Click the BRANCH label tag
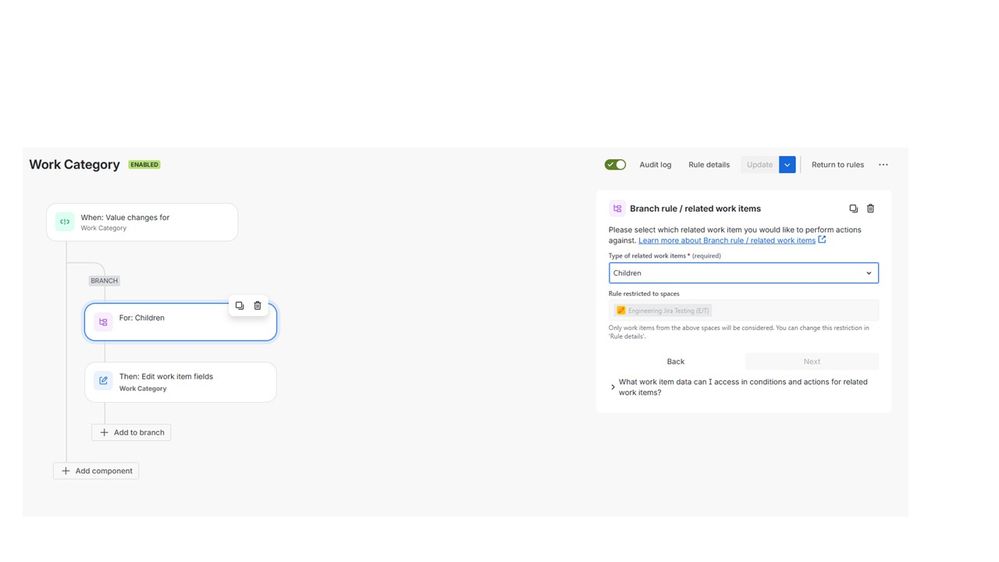 click(x=104, y=280)
